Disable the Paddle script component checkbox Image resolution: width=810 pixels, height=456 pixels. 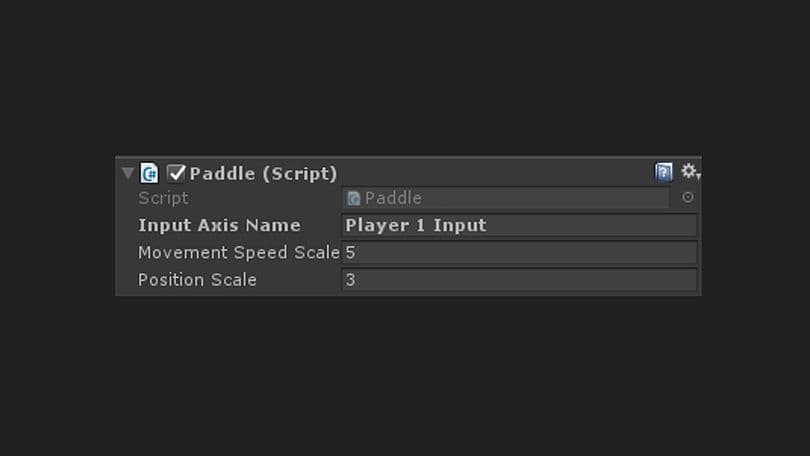176,173
